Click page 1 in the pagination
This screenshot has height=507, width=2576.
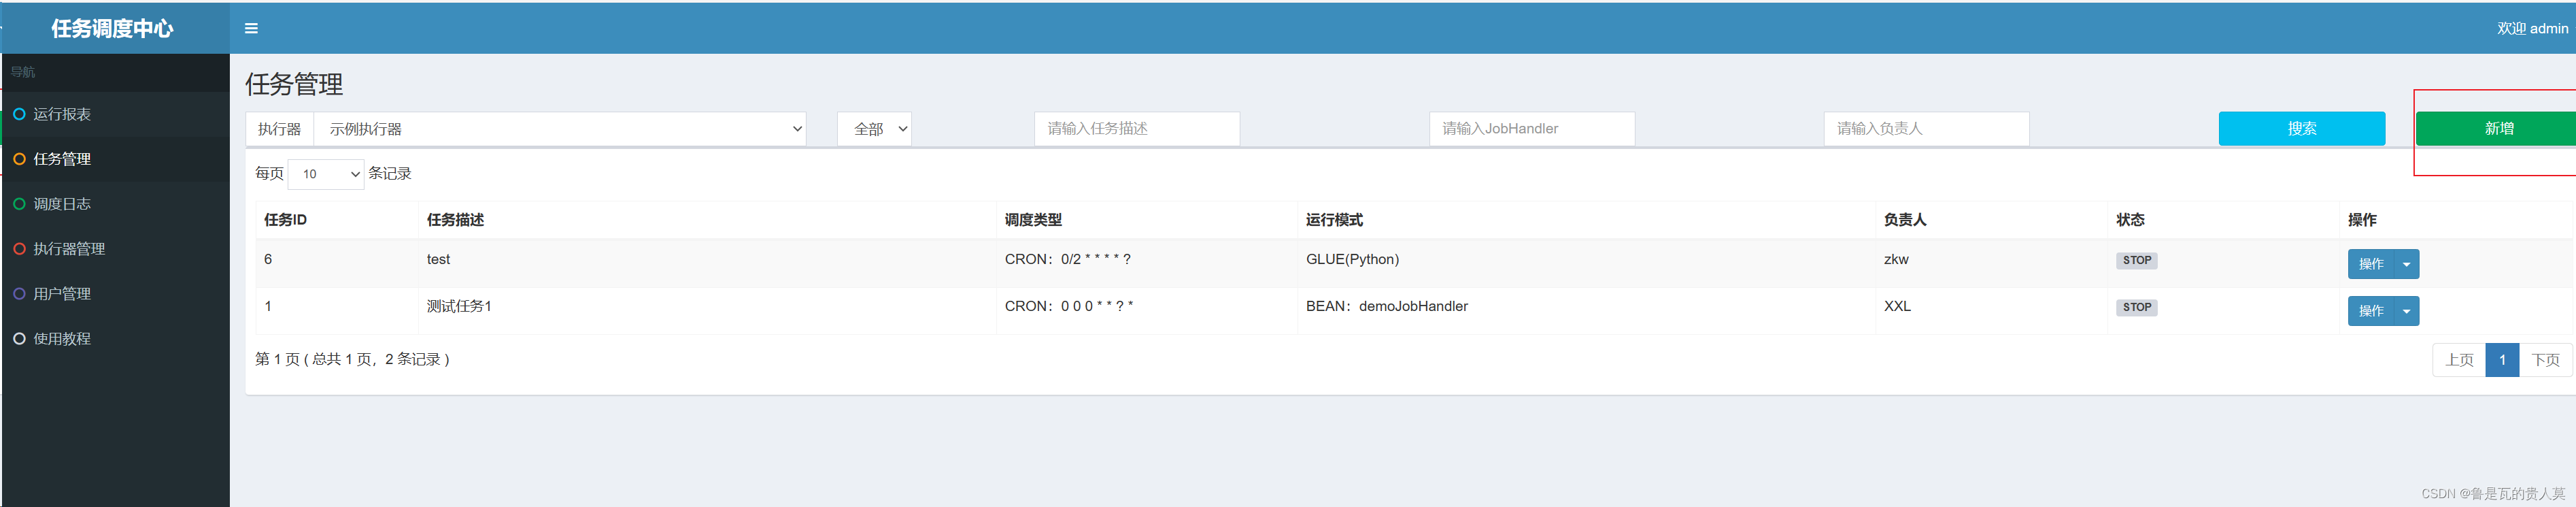[2502, 360]
